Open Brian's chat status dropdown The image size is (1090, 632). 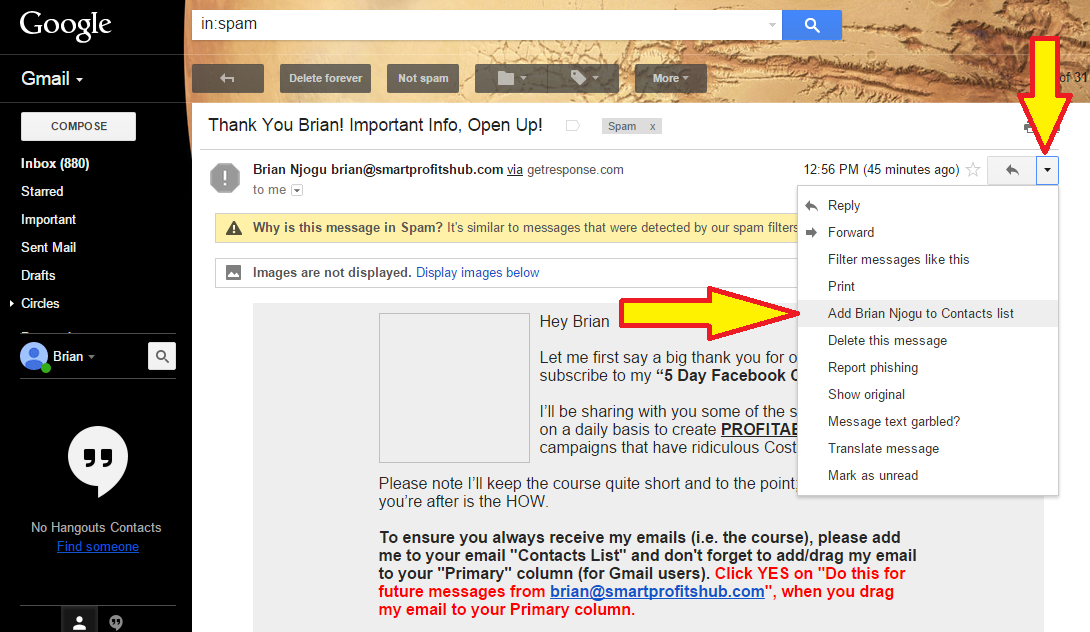pos(91,357)
